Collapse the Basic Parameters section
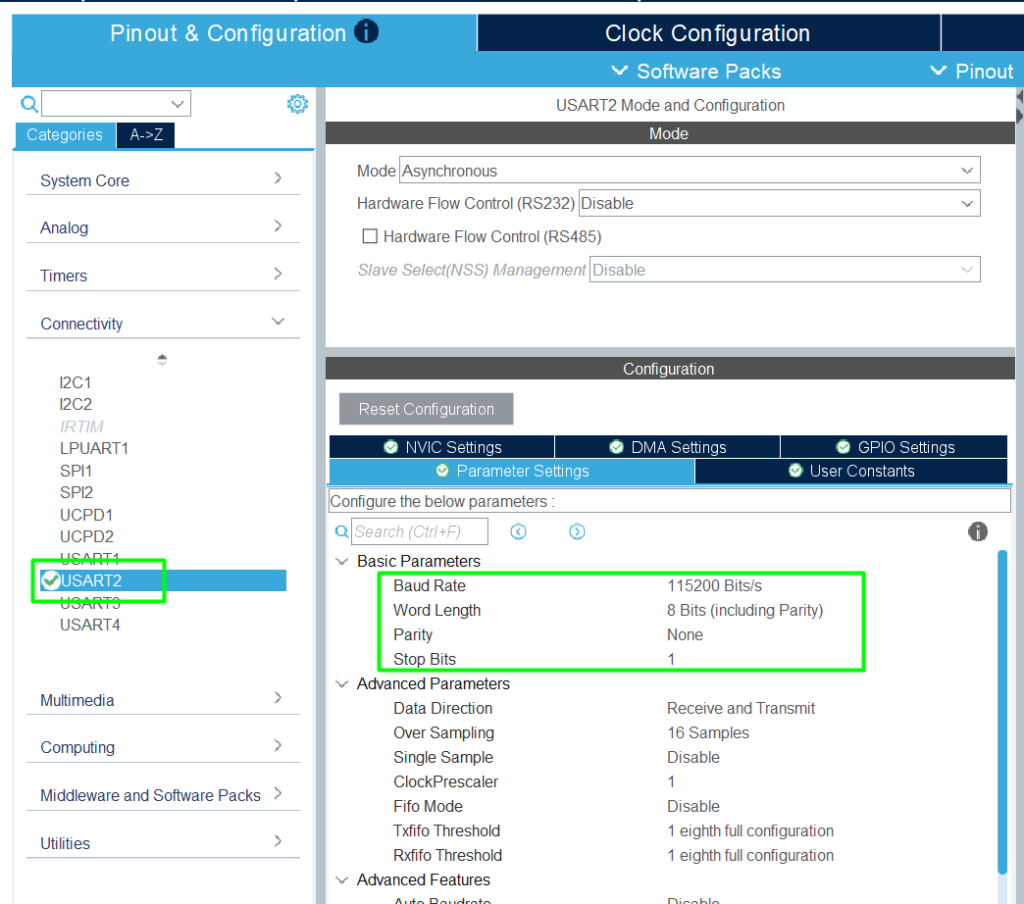Screen dimensions: 1024x904 click(342, 561)
